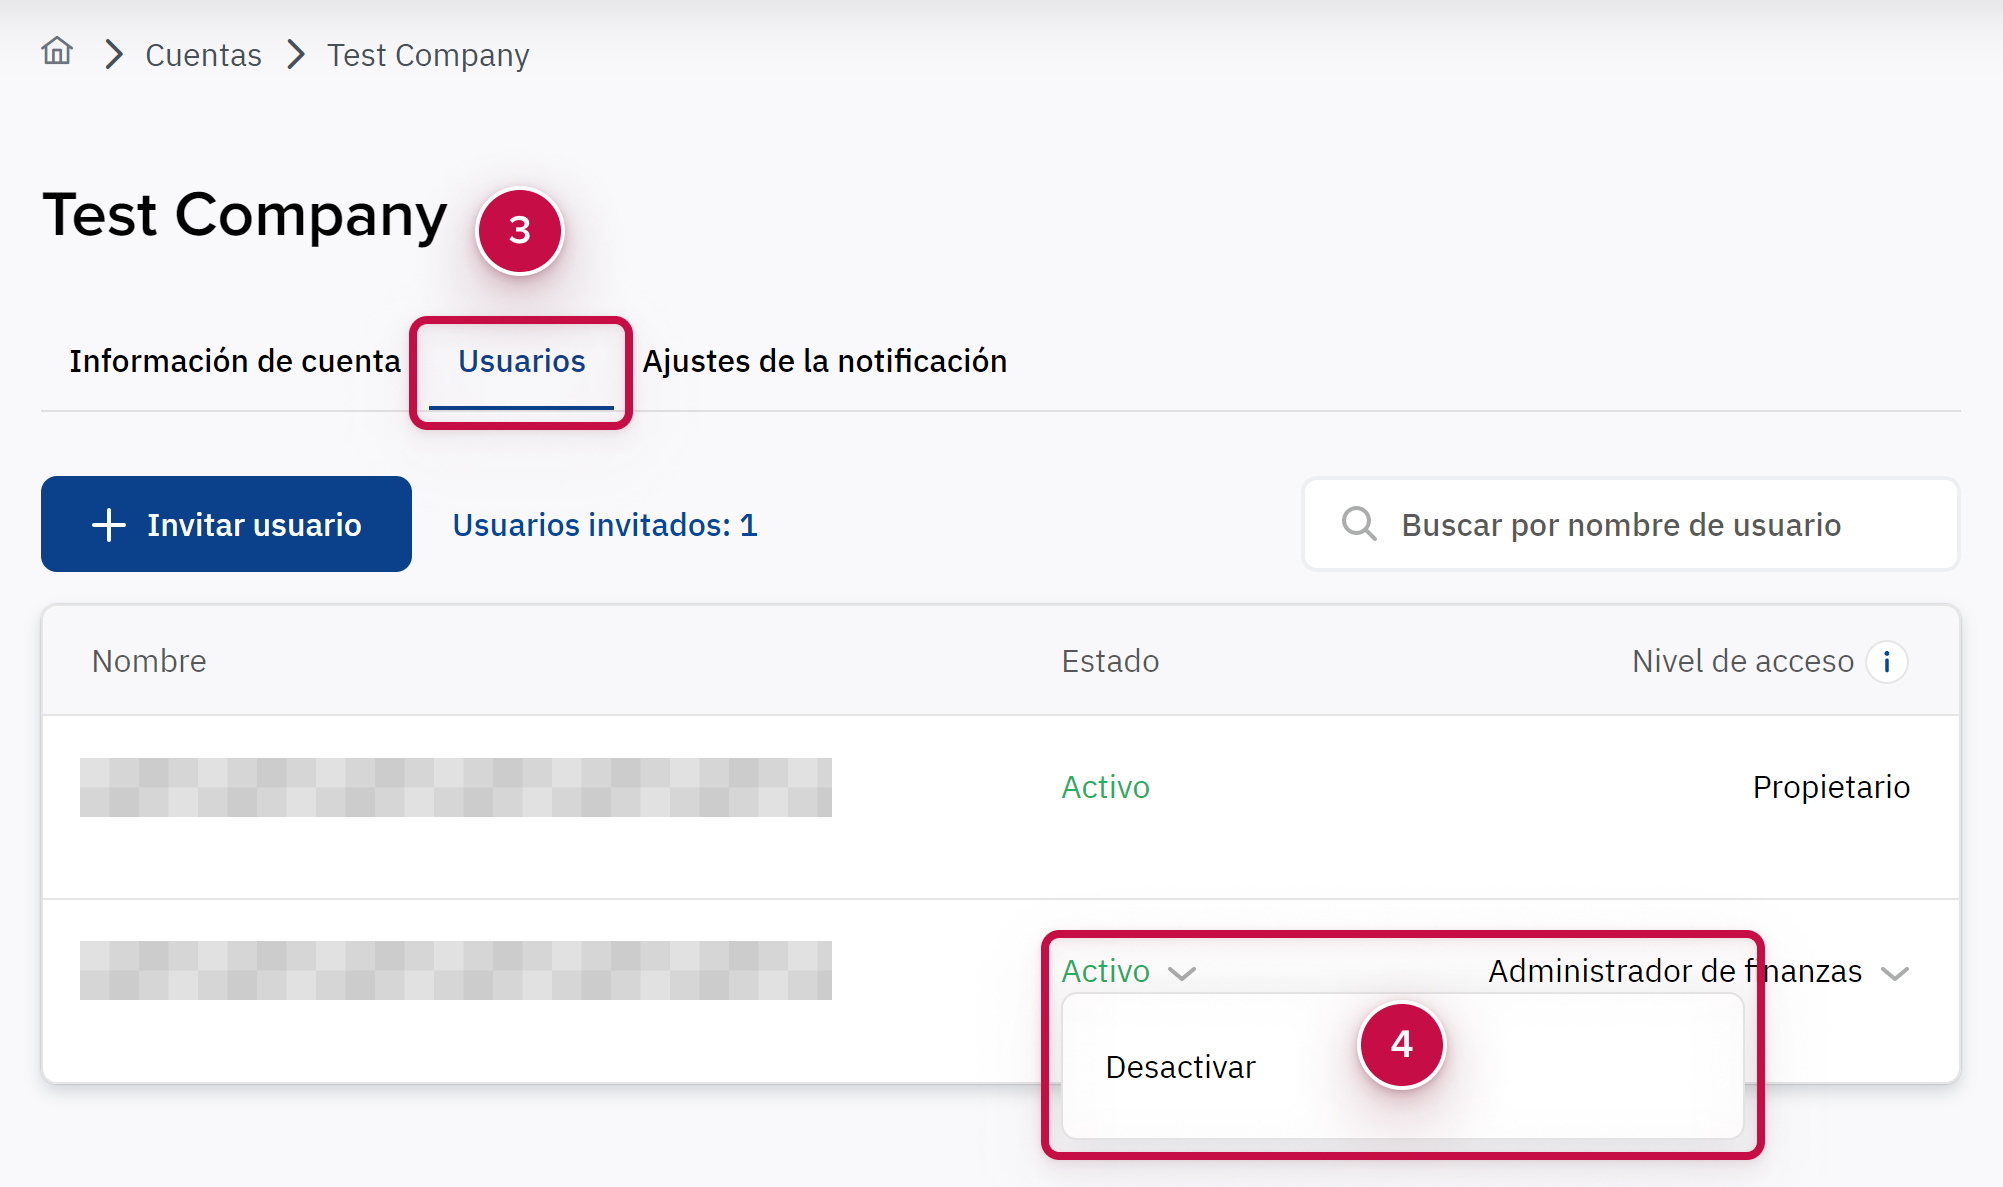Image resolution: width=2003 pixels, height=1187 pixels.
Task: Go to Ajustes de la notificación tab
Action: [824, 361]
